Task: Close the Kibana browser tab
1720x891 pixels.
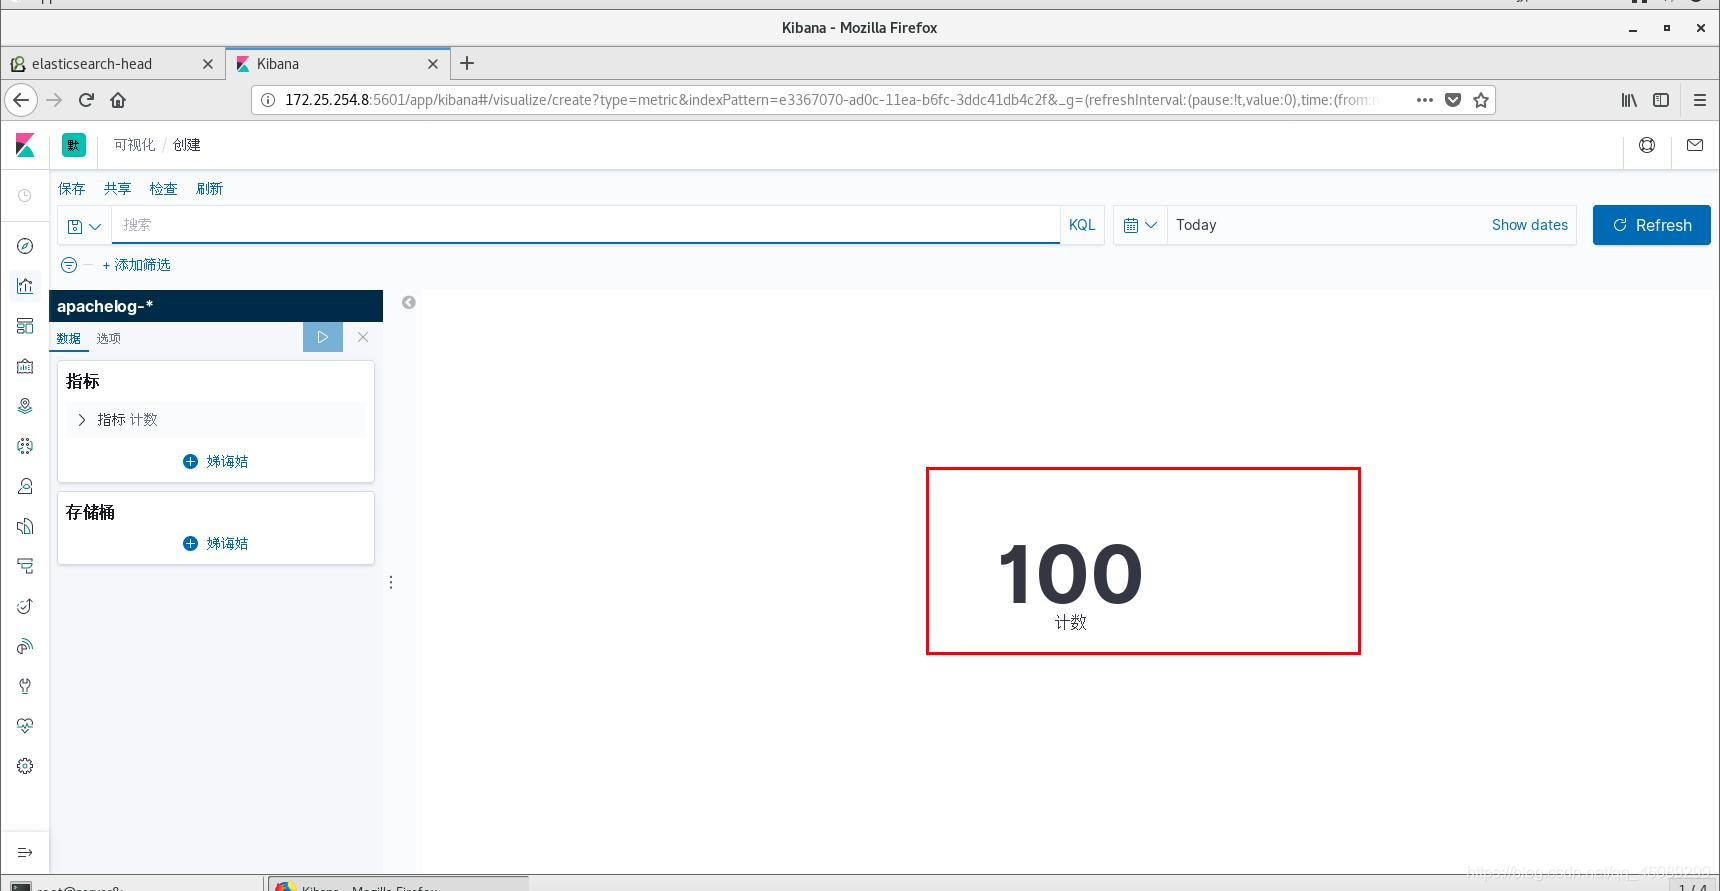Action: pos(433,63)
